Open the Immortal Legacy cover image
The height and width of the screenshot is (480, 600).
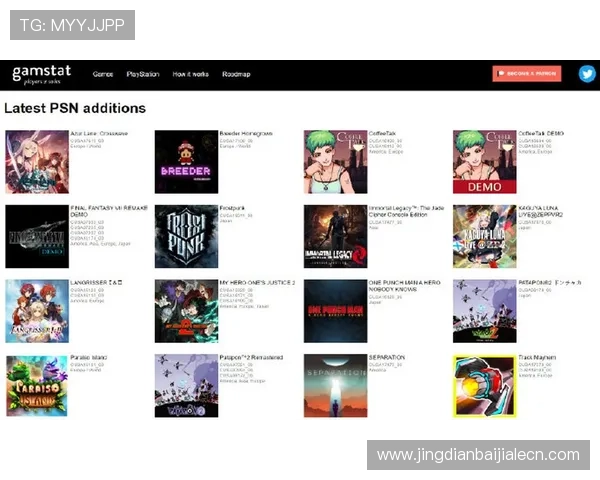click(x=335, y=237)
